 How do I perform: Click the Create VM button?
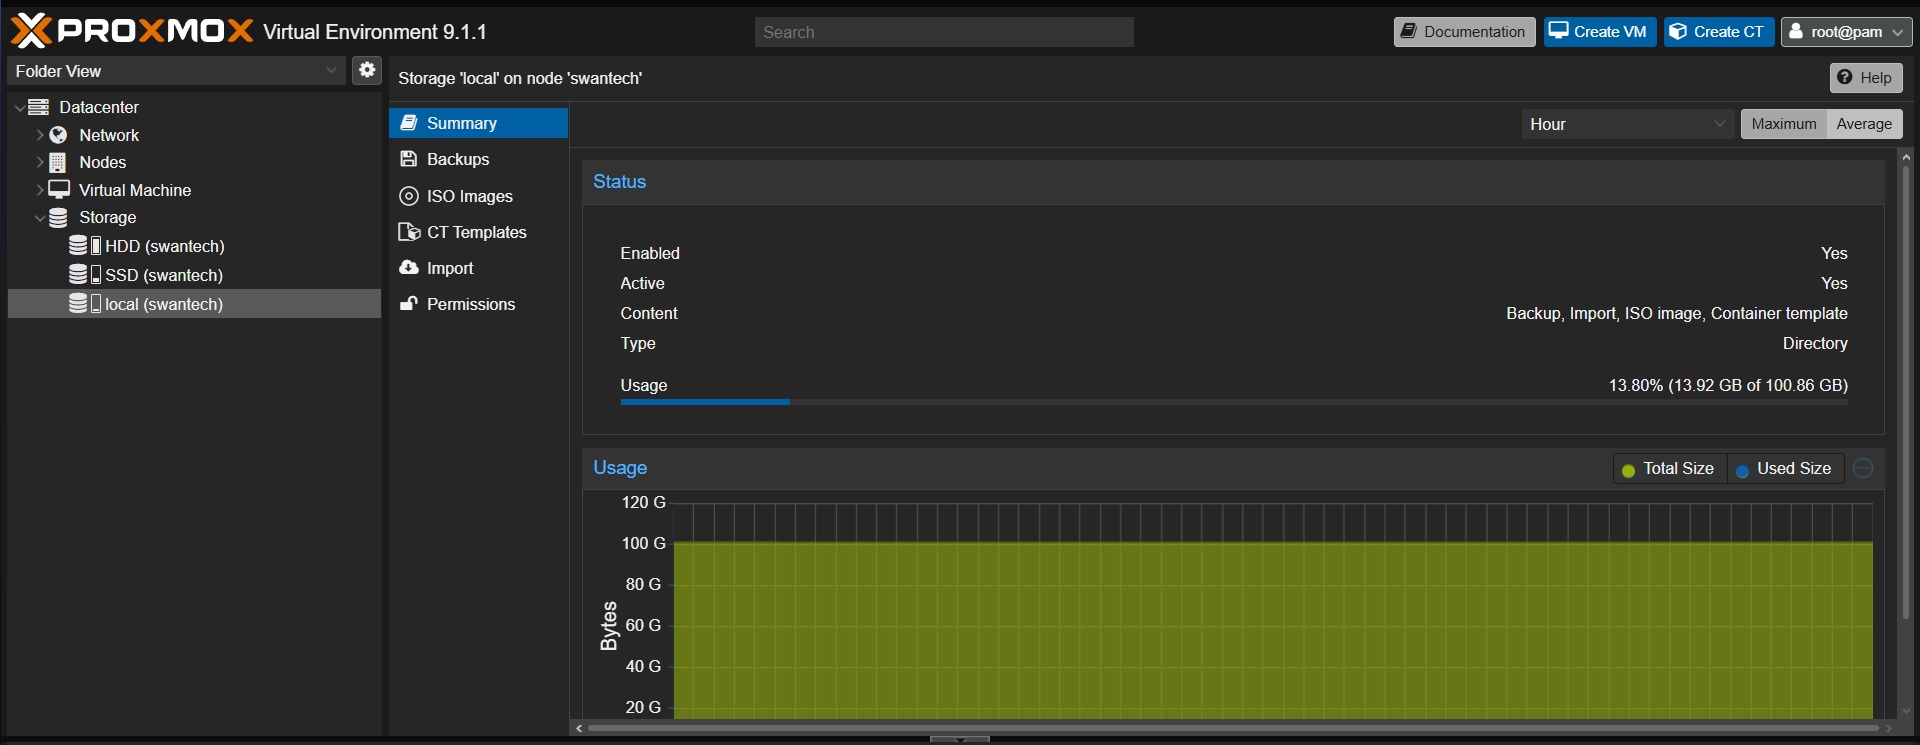1600,32
